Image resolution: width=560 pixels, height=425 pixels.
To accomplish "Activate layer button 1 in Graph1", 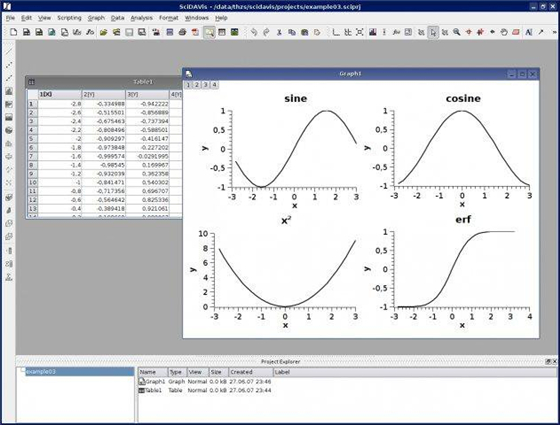I will [188, 85].
